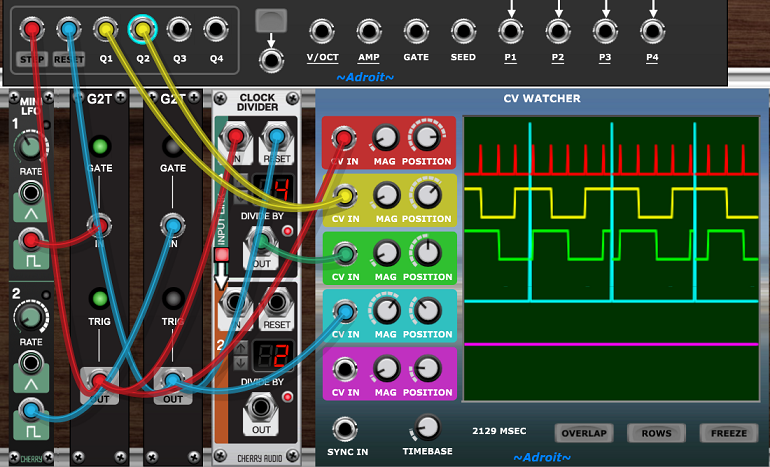Click the red channel MAG knob

(x=385, y=138)
